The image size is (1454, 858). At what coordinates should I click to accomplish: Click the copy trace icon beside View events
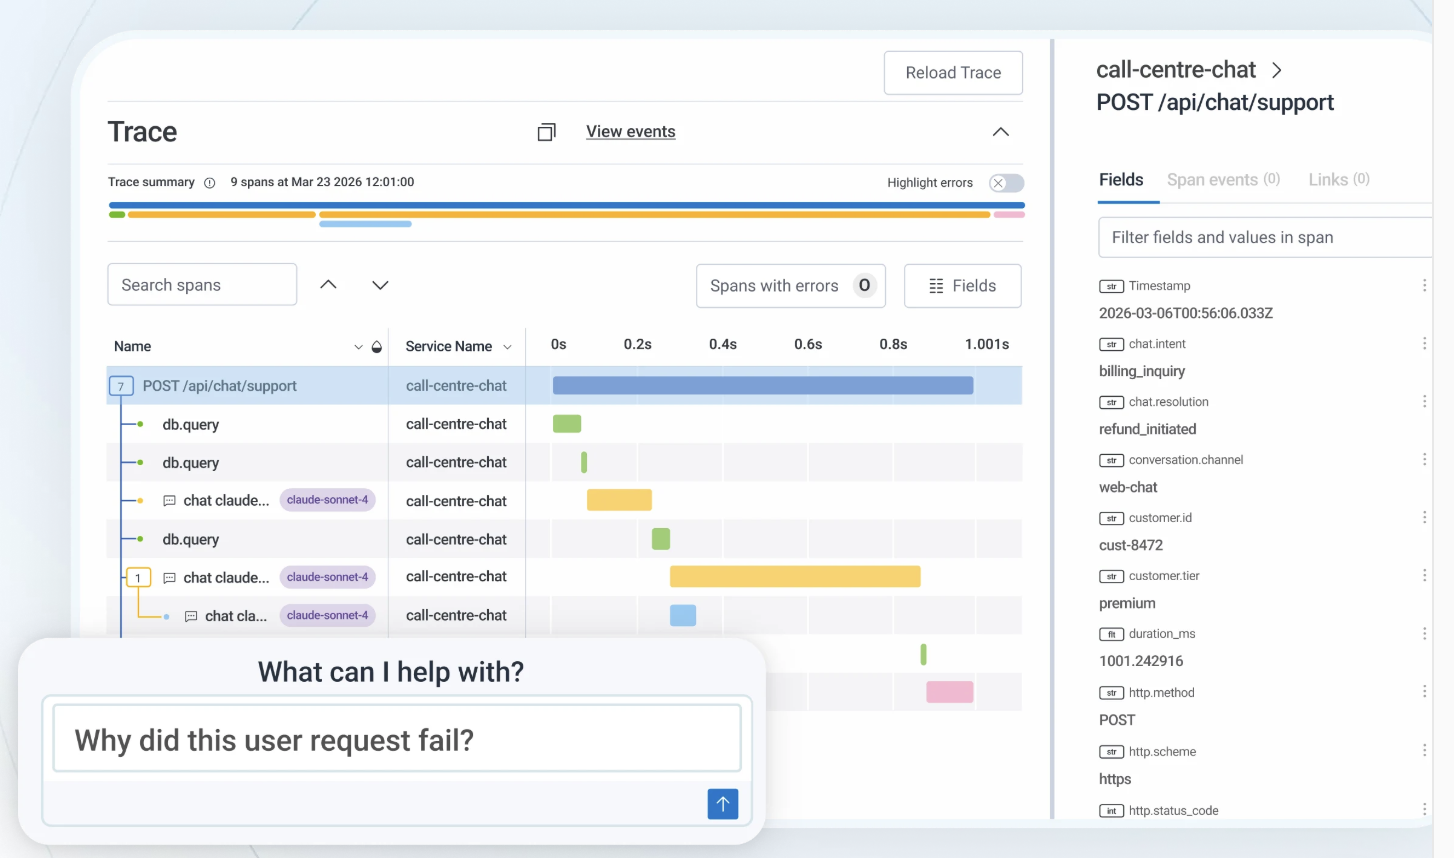(x=546, y=132)
